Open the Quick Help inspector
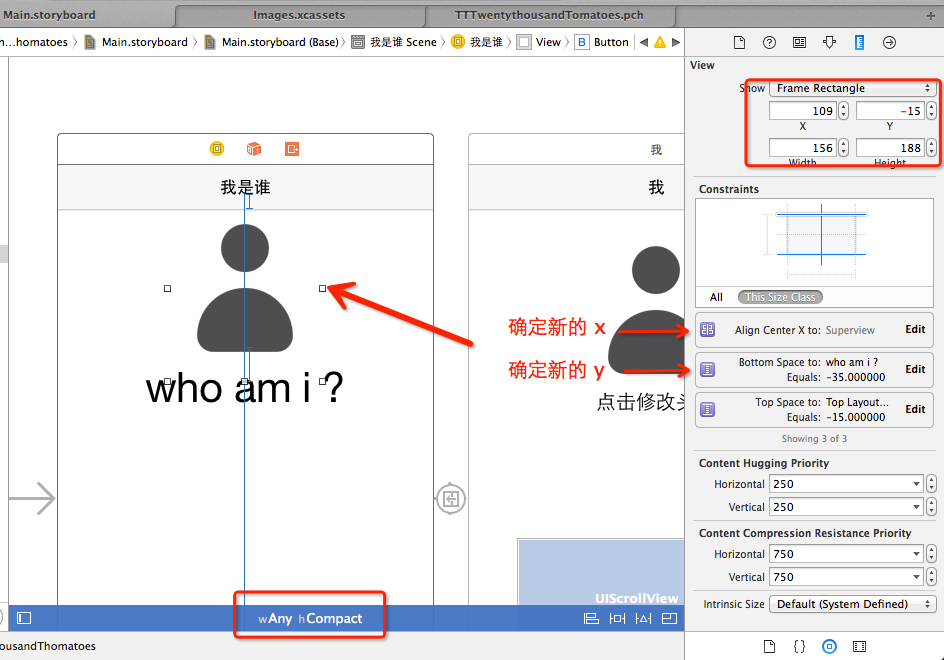944x660 pixels. click(x=769, y=42)
